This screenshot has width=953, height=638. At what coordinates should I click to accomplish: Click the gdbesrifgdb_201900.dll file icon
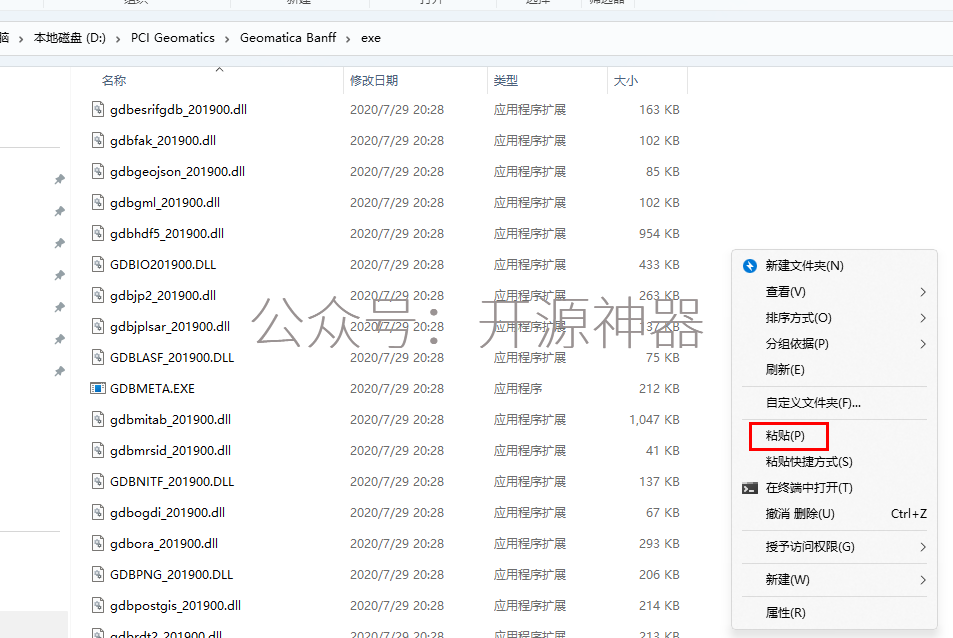click(x=98, y=109)
